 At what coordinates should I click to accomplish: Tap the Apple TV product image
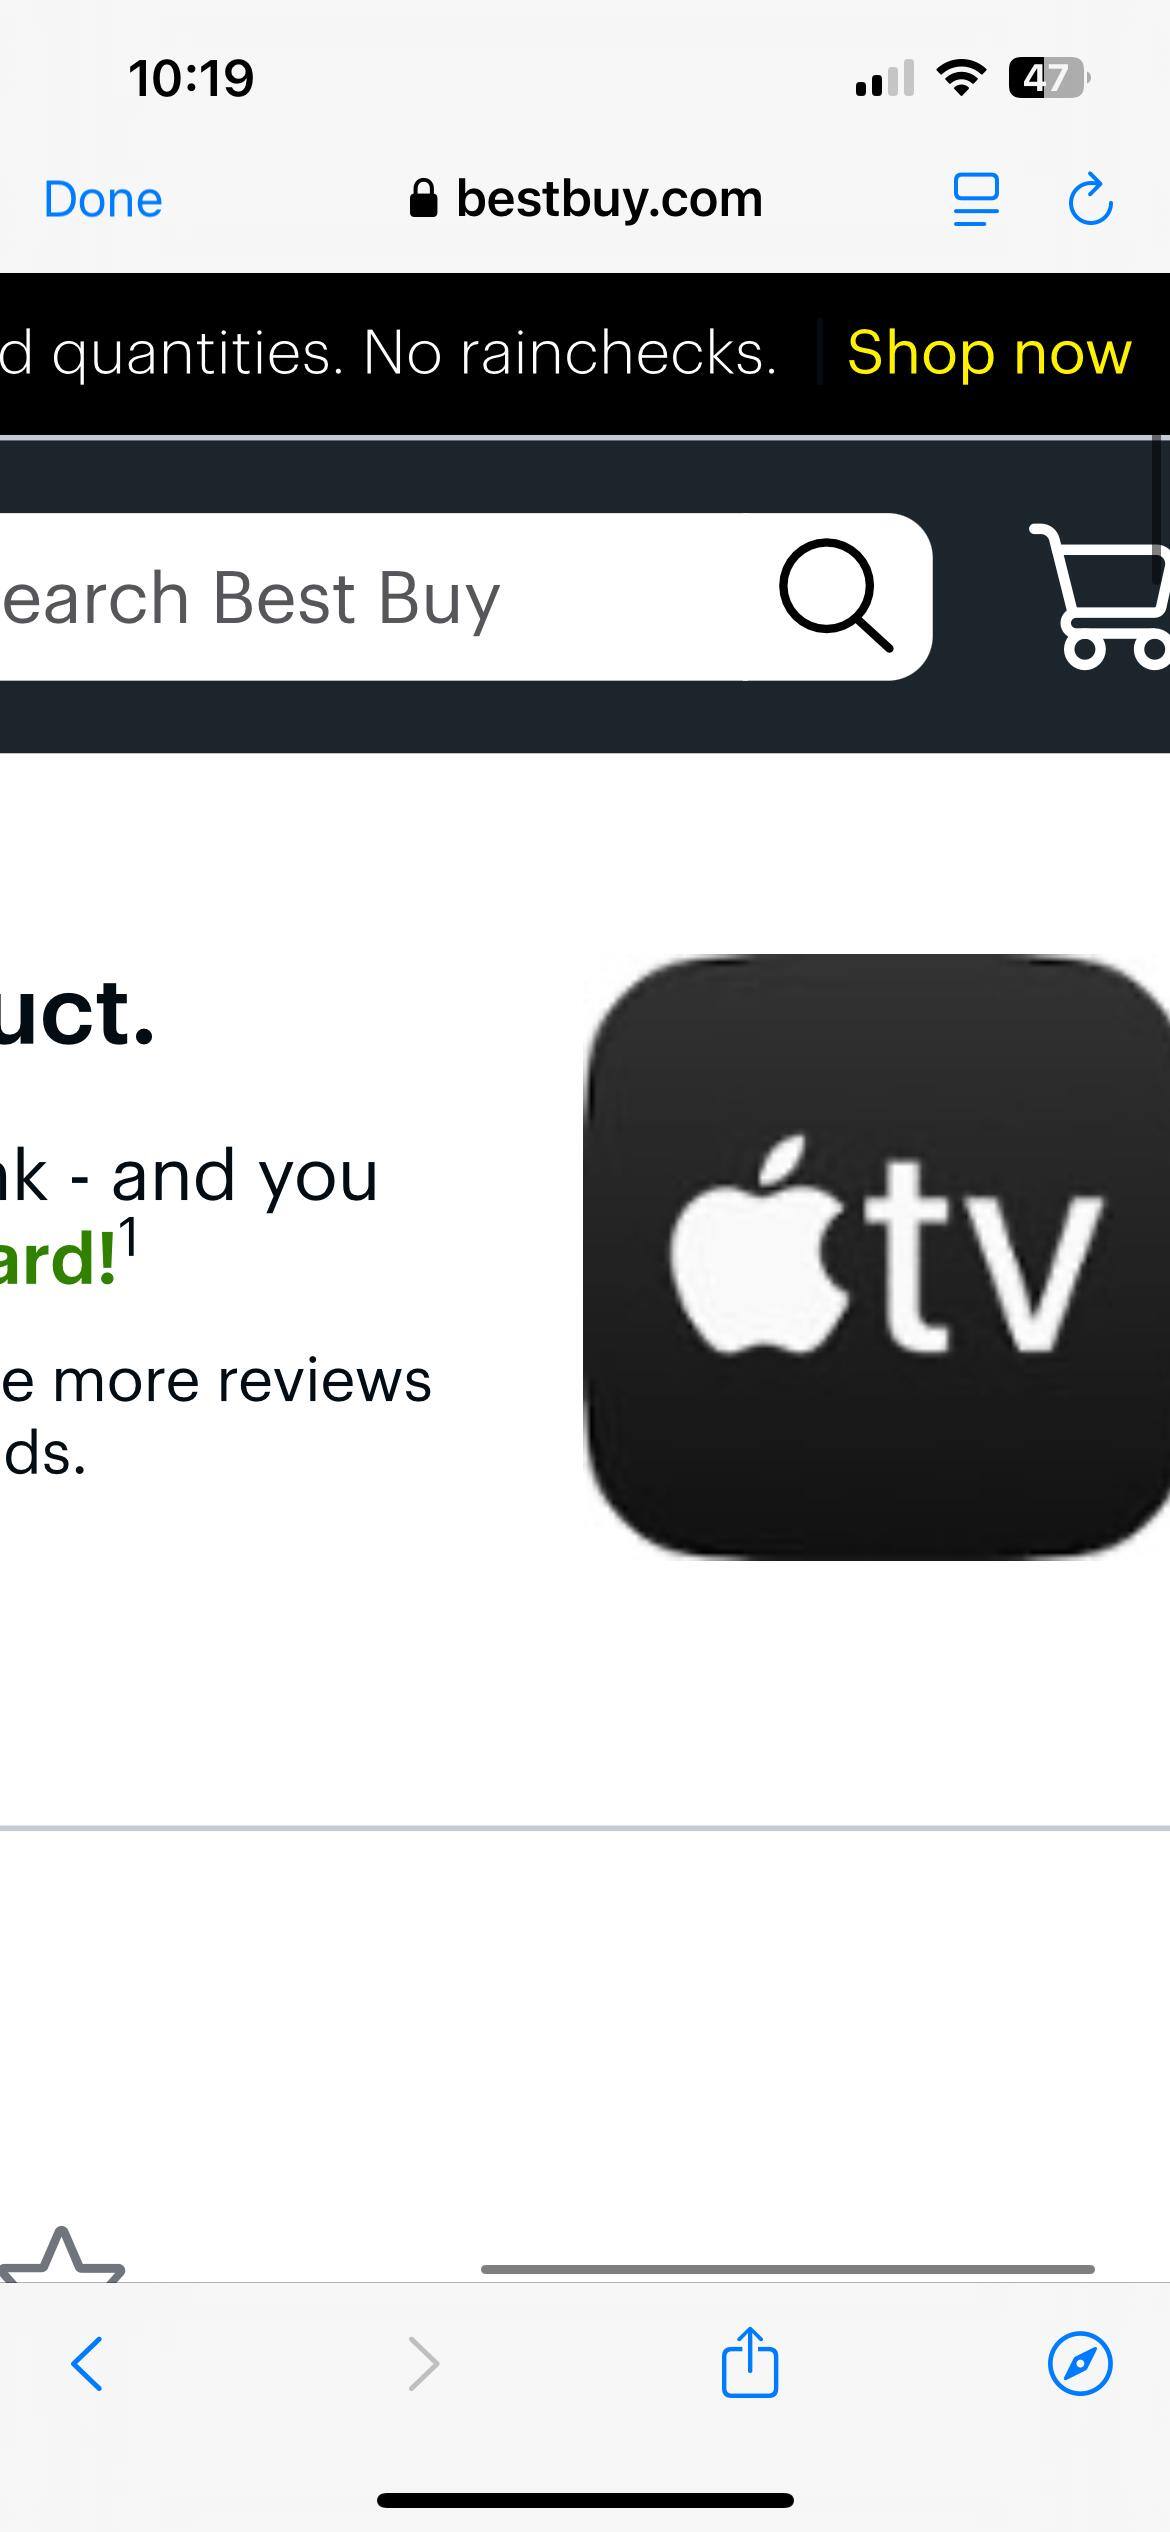click(877, 1257)
